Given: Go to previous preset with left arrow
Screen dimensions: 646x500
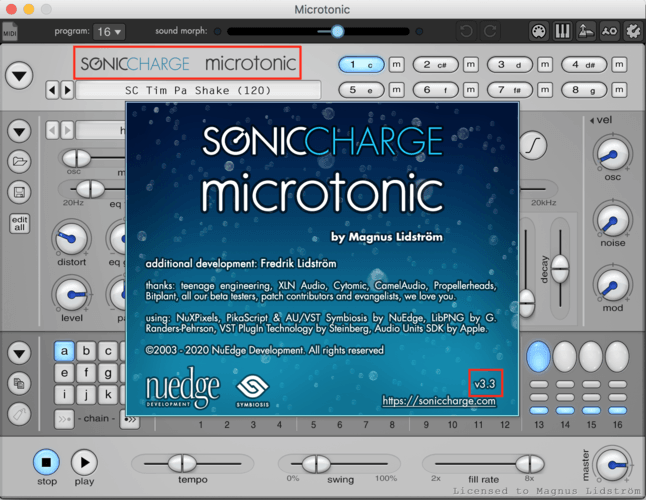Looking at the screenshot, I should (x=52, y=90).
